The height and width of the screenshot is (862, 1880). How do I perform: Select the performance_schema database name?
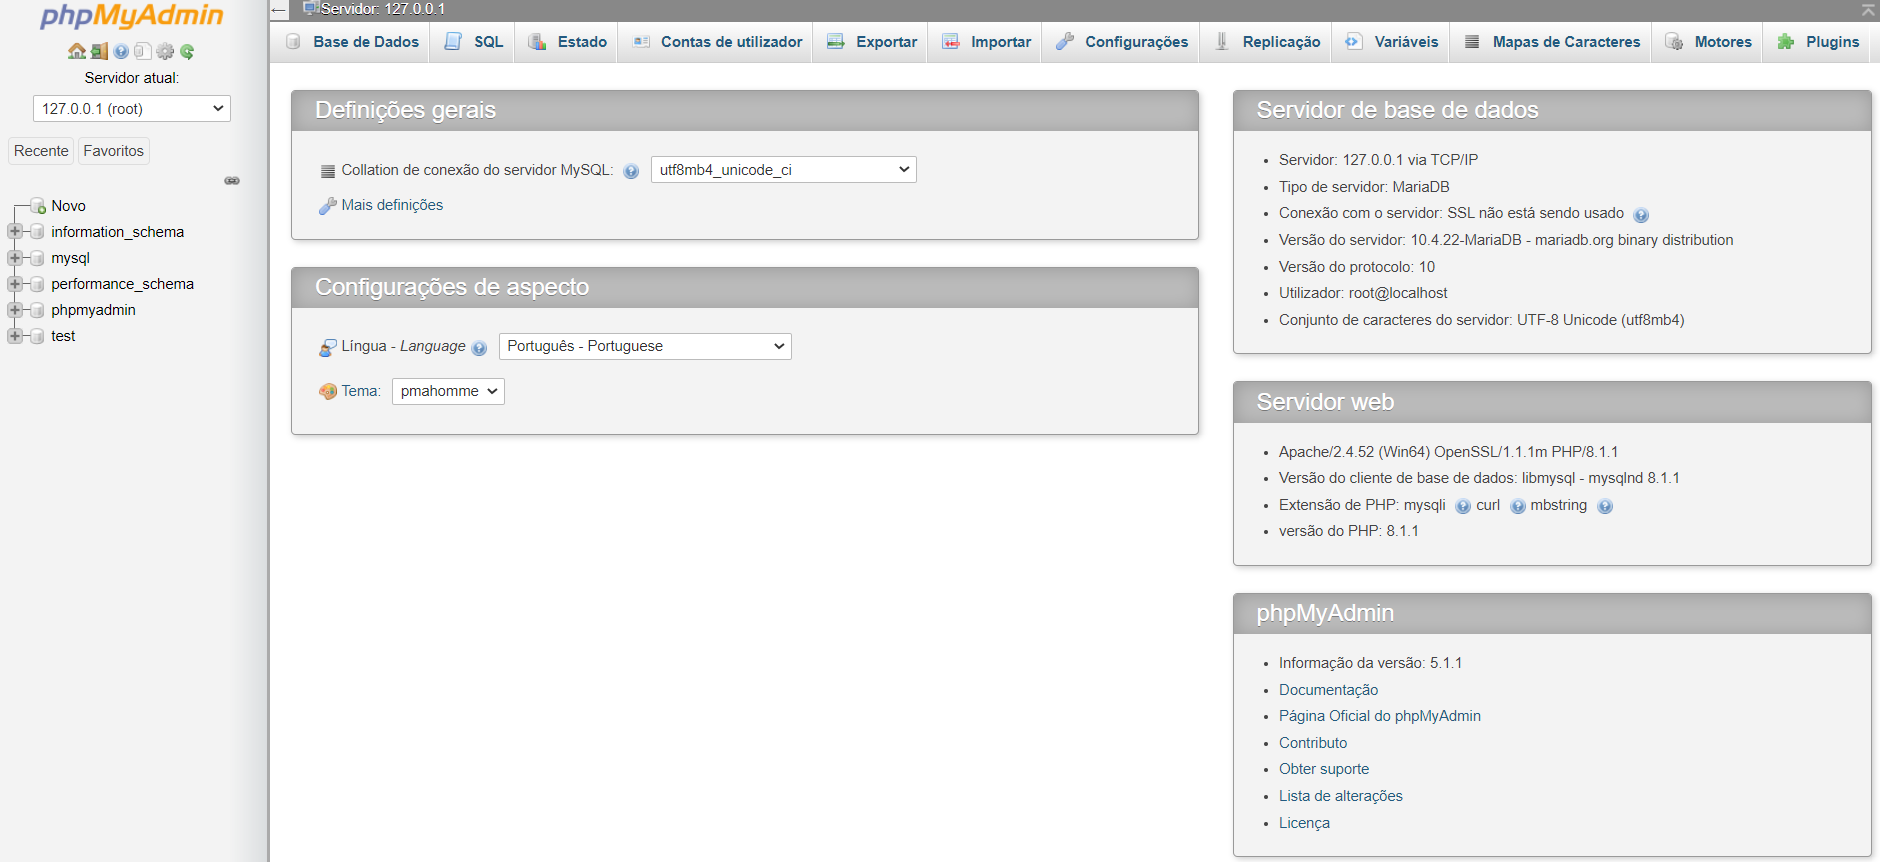(x=123, y=284)
